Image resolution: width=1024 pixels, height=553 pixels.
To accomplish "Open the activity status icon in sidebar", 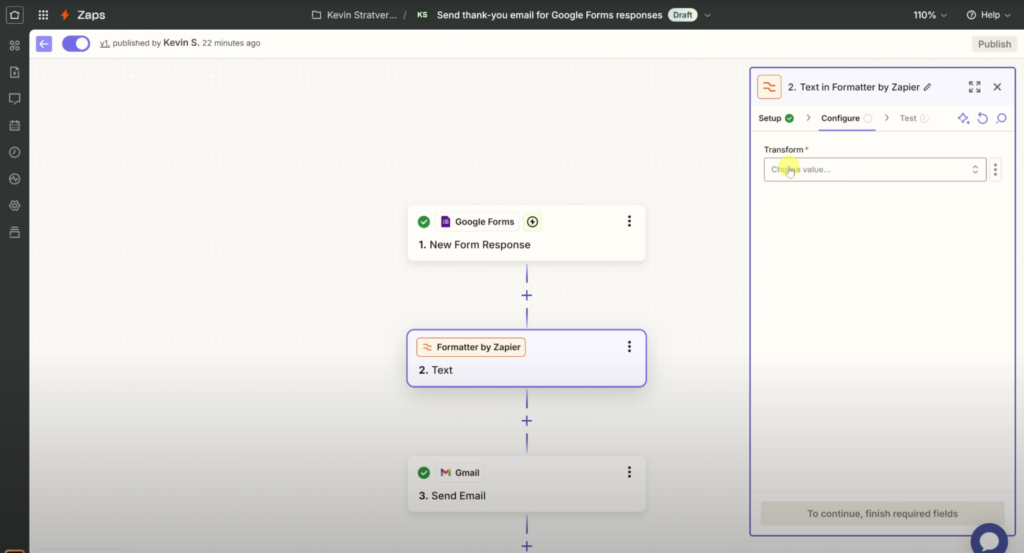I will [14, 179].
